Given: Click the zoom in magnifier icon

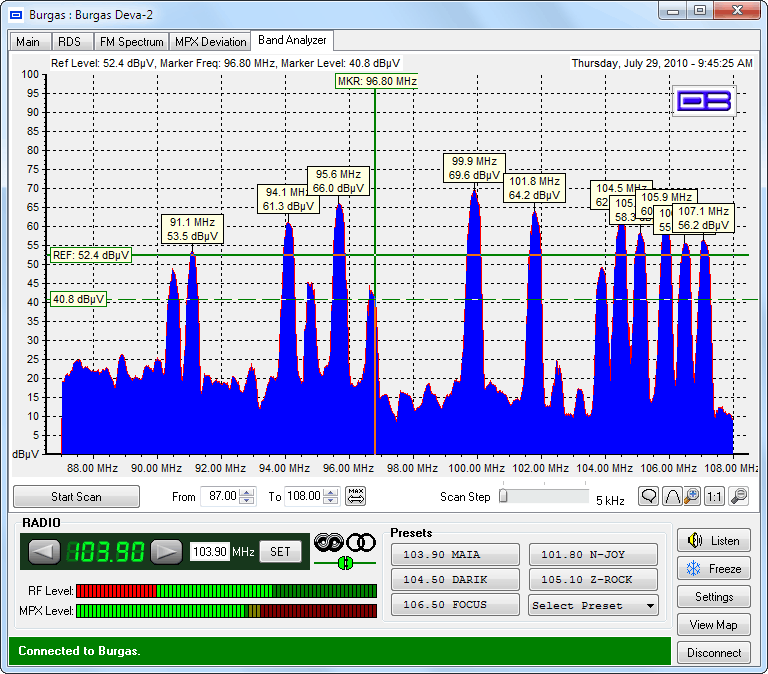Looking at the screenshot, I should coord(691,496).
